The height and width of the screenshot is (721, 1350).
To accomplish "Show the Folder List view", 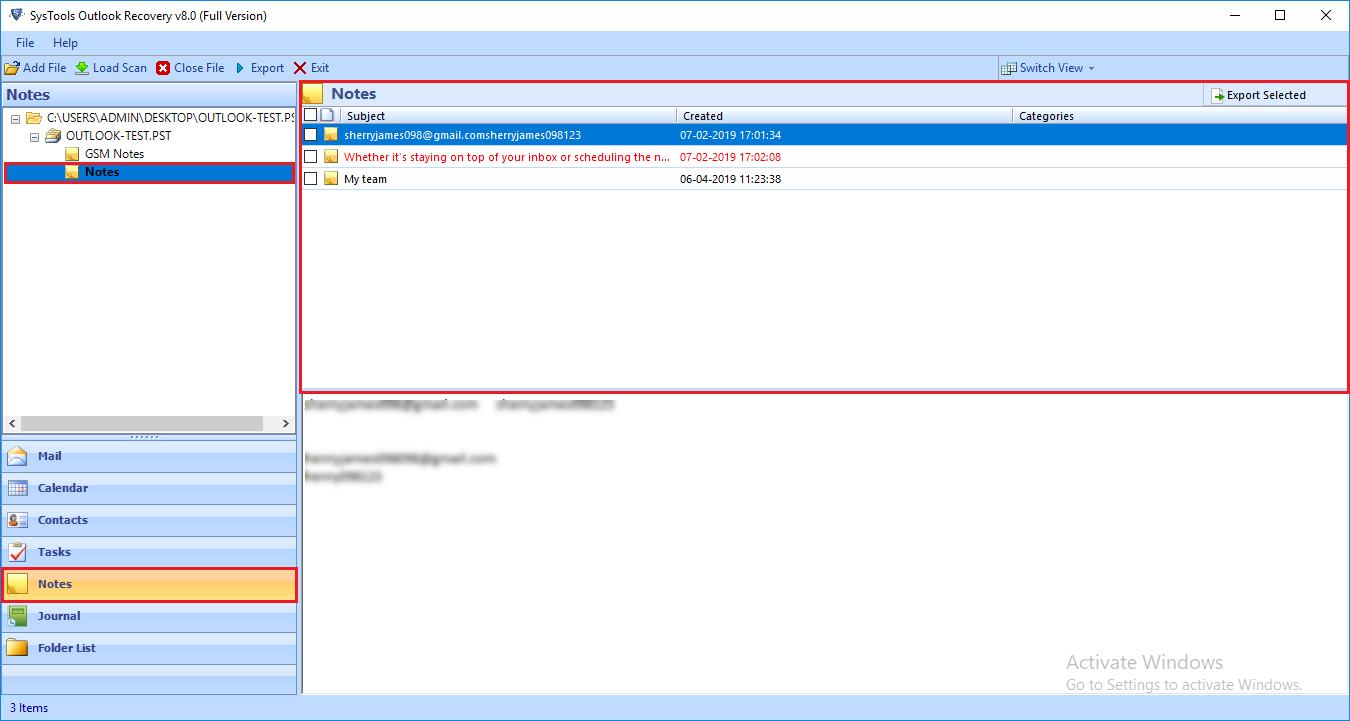I will pyautogui.click(x=149, y=649).
